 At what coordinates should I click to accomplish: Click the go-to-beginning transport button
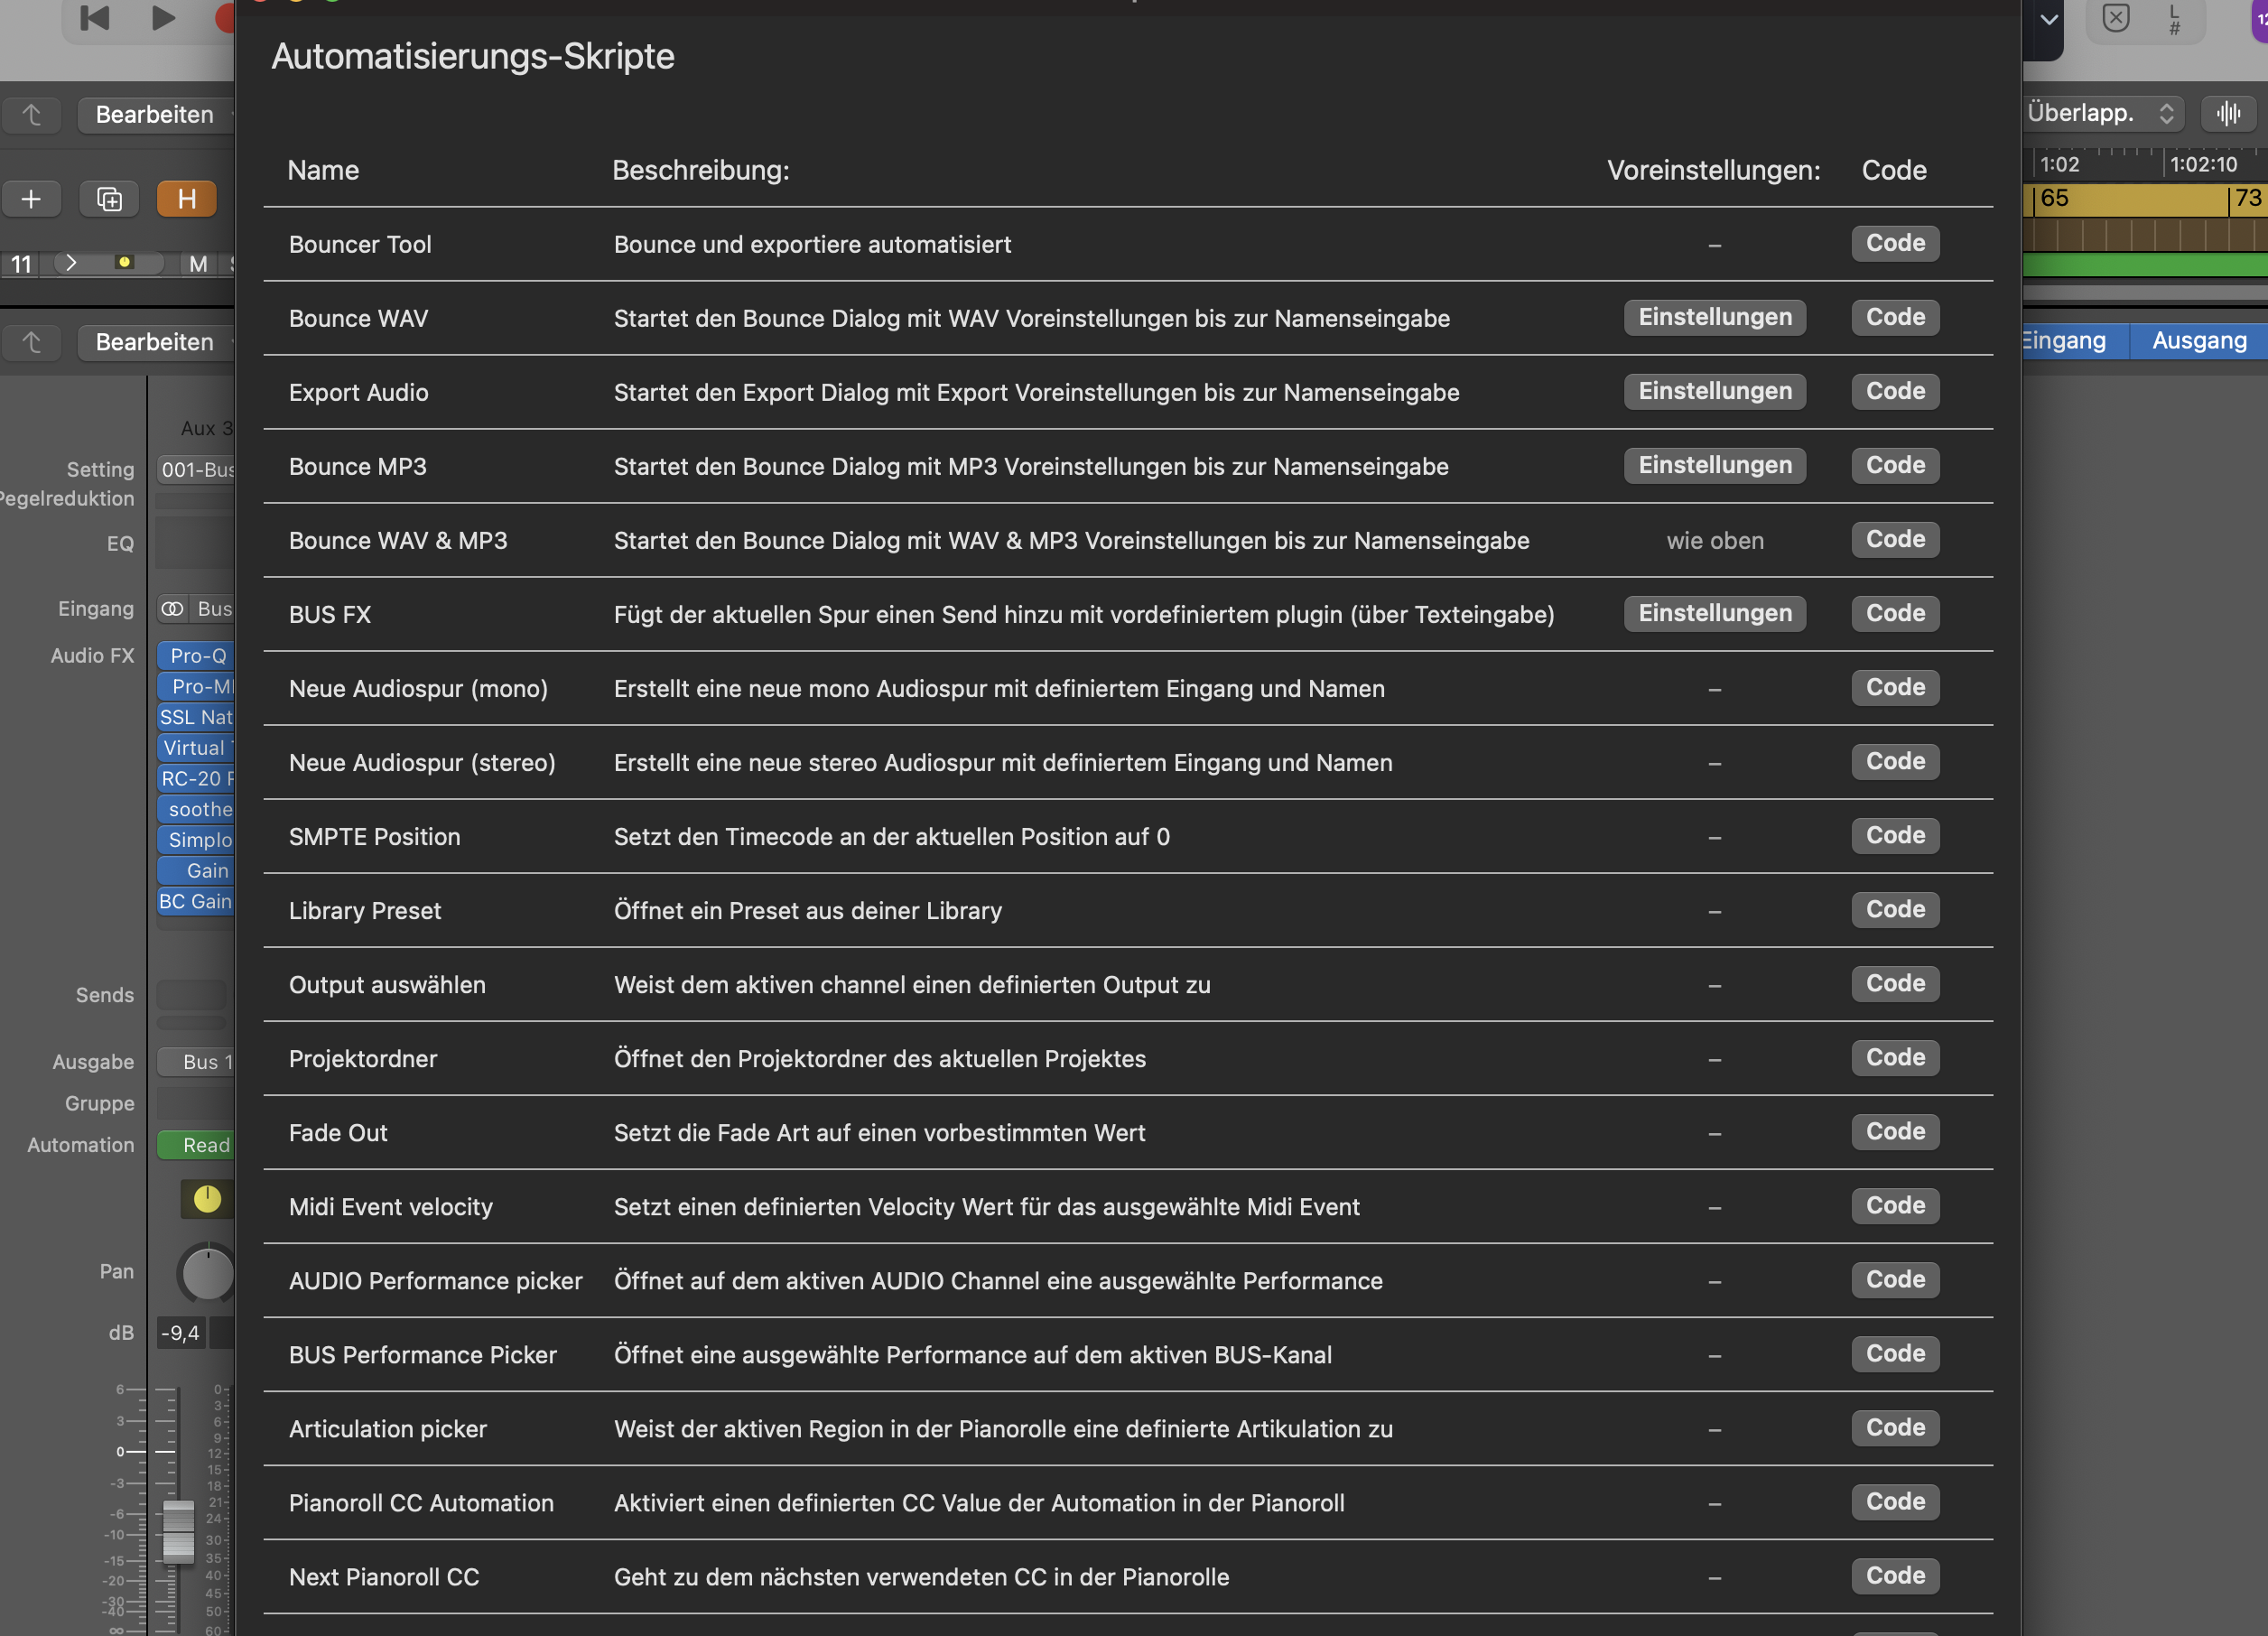95,18
